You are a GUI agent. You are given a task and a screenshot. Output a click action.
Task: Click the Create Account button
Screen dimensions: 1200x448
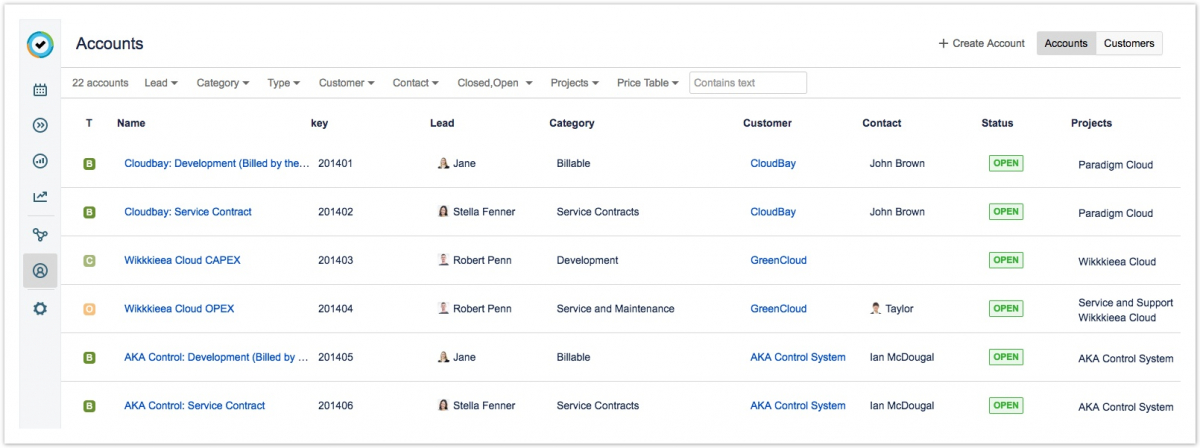point(982,43)
